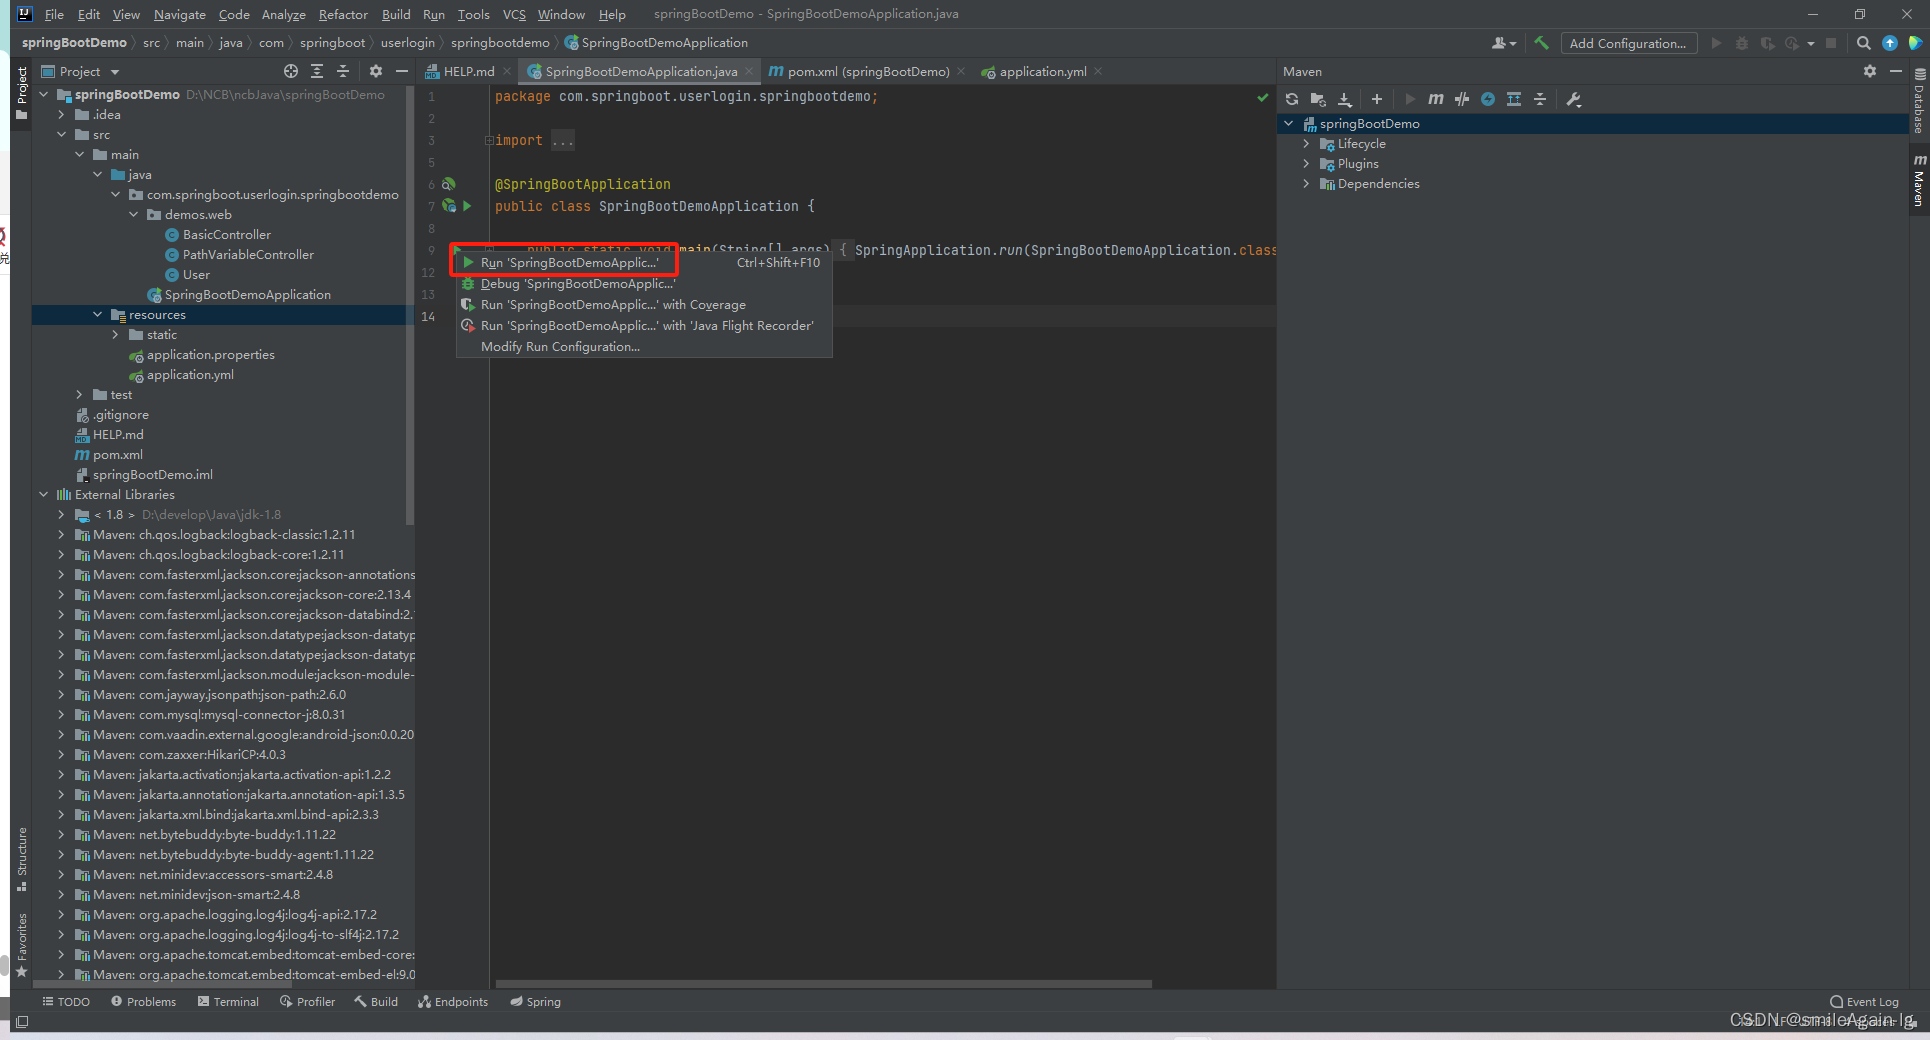Open the Terminal tool window button
This screenshot has width=1930, height=1040.
coord(228,1002)
